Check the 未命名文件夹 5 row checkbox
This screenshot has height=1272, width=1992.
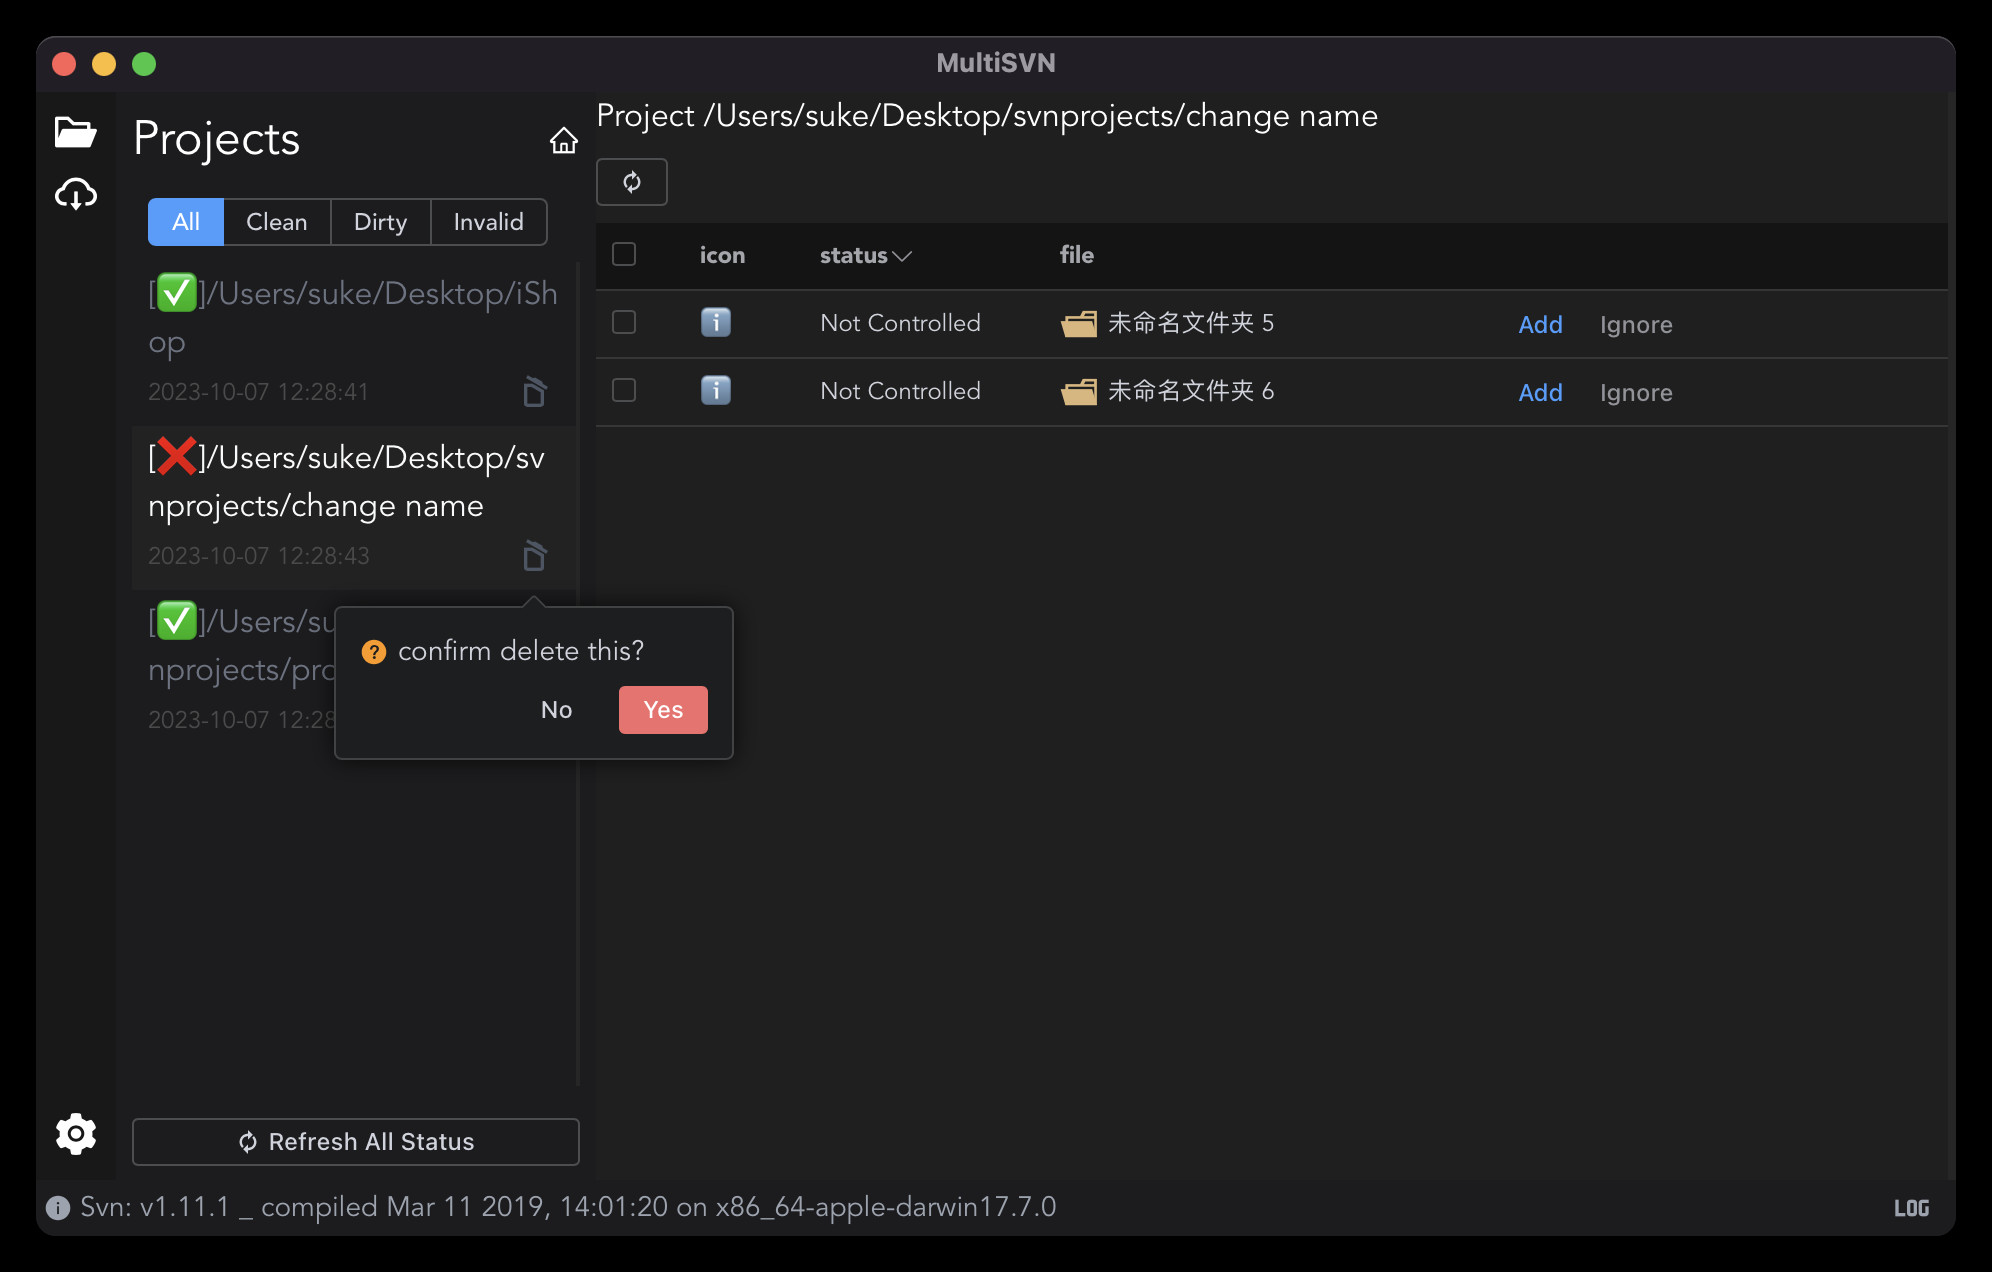click(624, 322)
